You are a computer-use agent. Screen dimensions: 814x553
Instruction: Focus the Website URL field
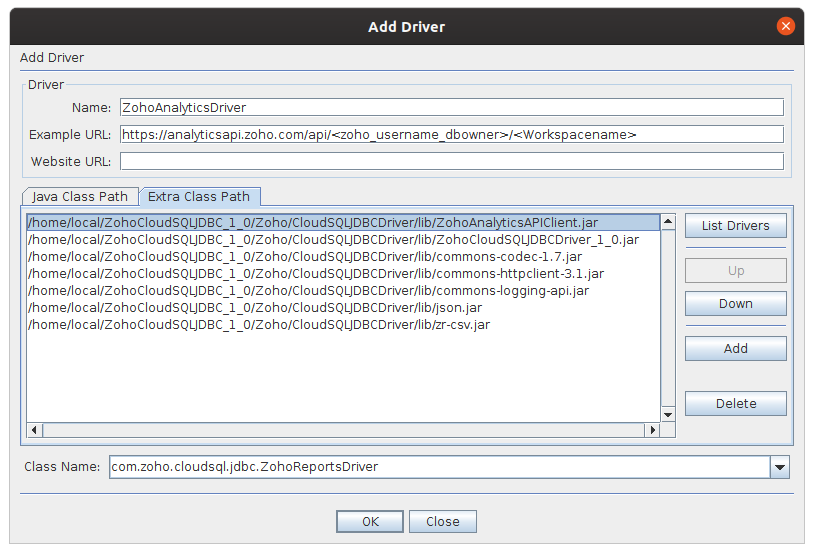(451, 161)
